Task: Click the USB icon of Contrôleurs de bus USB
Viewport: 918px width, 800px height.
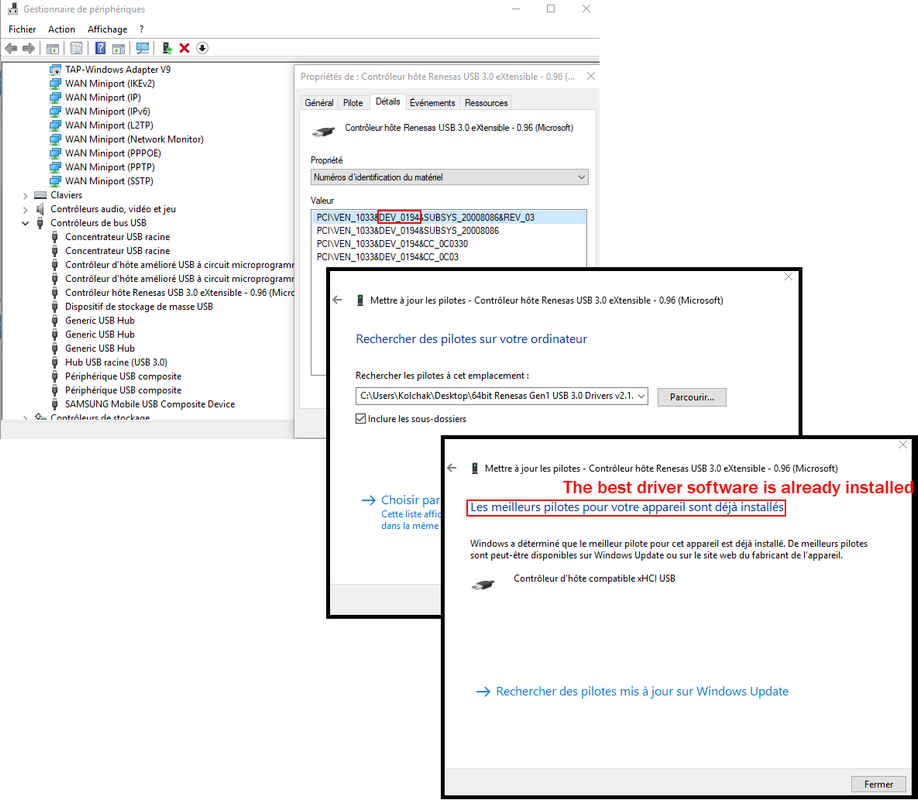Action: click(40, 223)
